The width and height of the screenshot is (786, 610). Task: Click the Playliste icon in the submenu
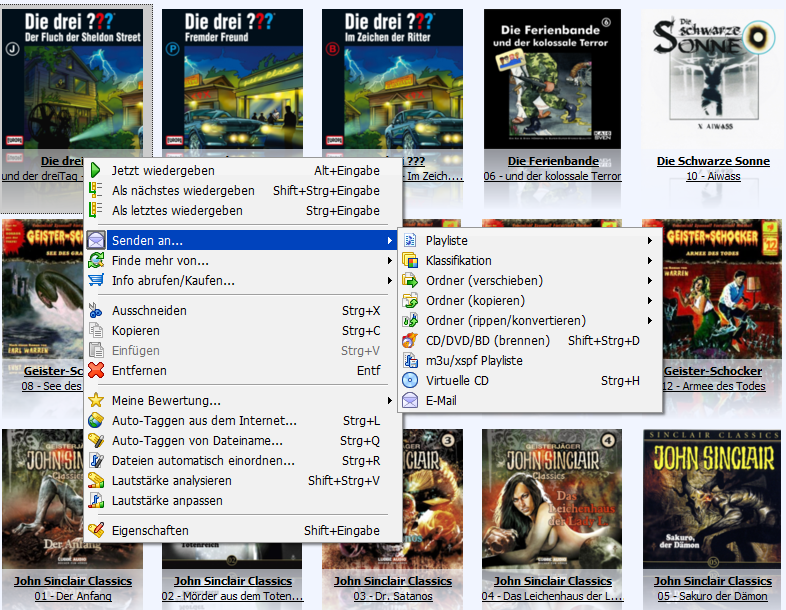(410, 241)
